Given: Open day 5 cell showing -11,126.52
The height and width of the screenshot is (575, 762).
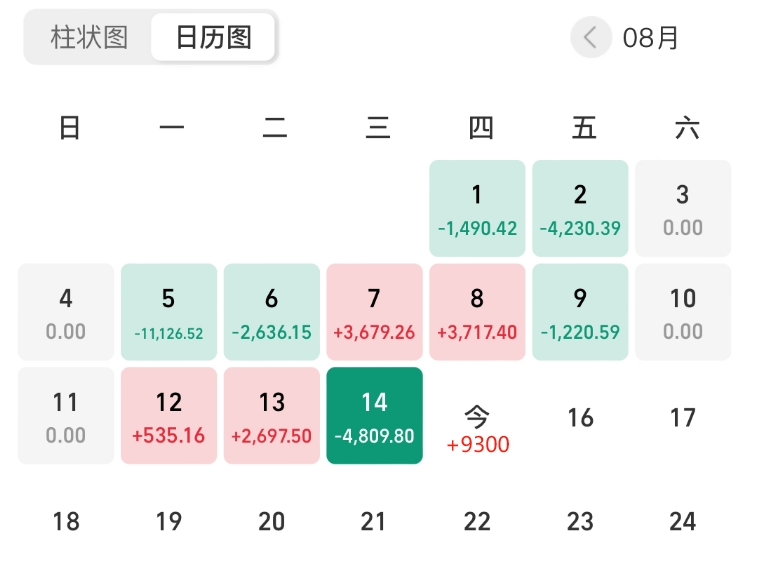Looking at the screenshot, I should point(169,312).
